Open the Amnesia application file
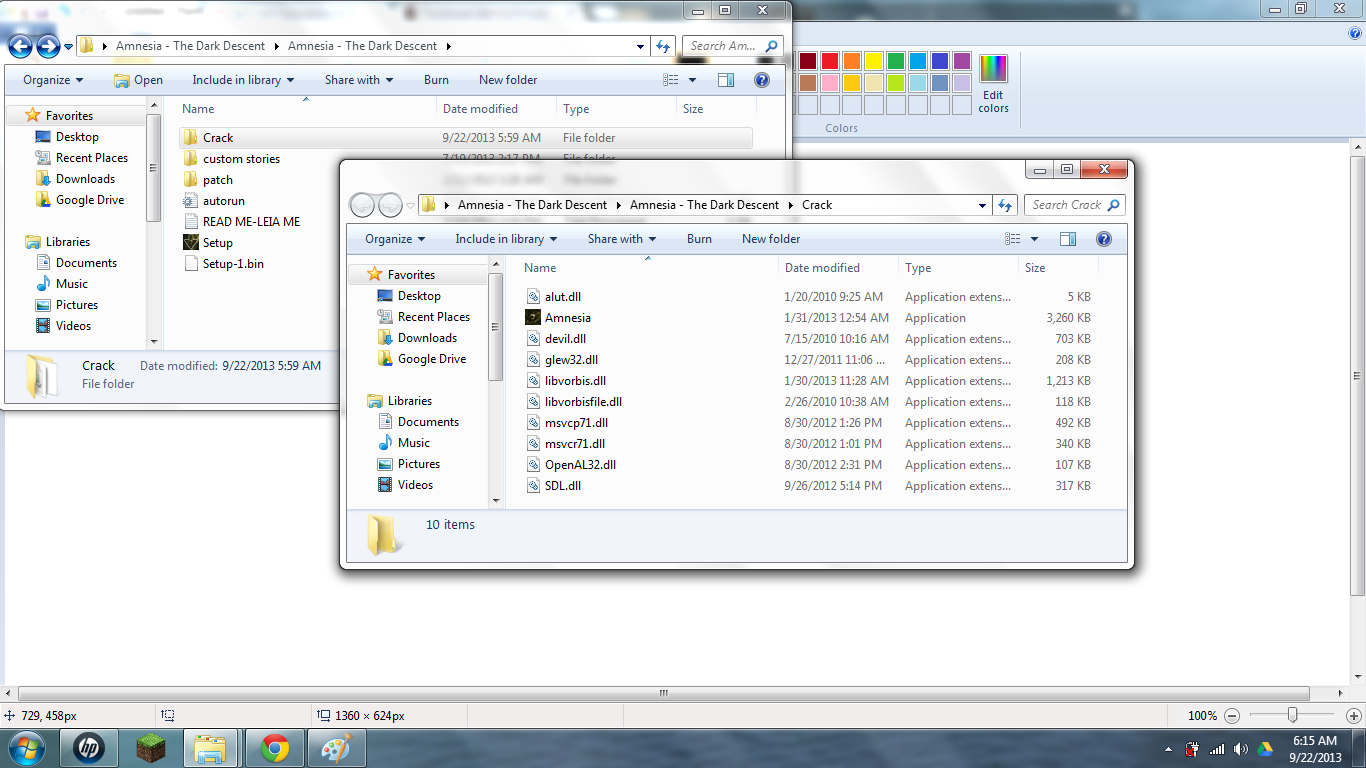The height and width of the screenshot is (768, 1366). [567, 318]
